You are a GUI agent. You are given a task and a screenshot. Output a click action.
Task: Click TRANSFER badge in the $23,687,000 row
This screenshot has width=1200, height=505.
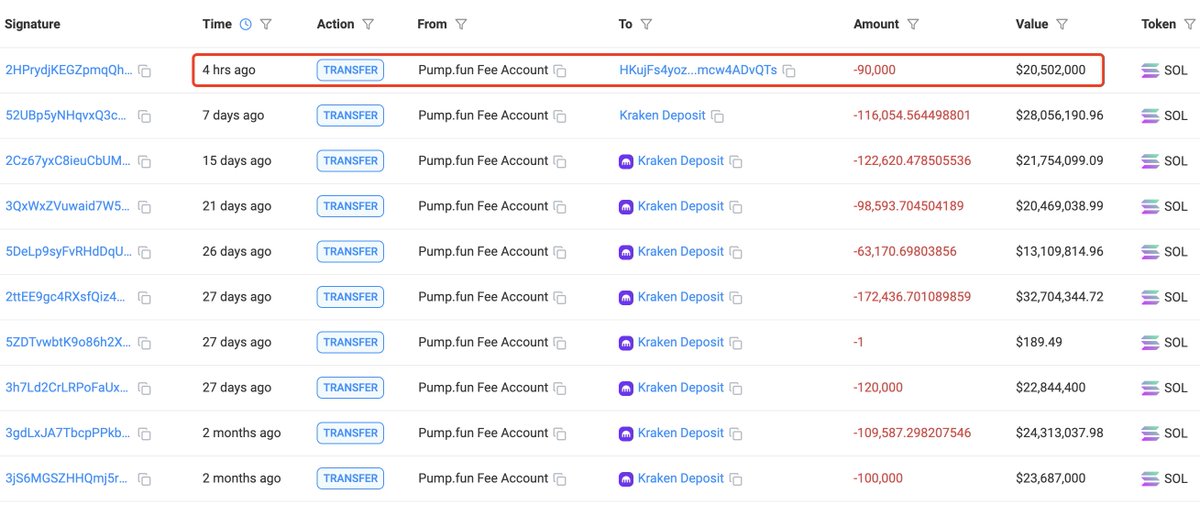pyautogui.click(x=350, y=478)
